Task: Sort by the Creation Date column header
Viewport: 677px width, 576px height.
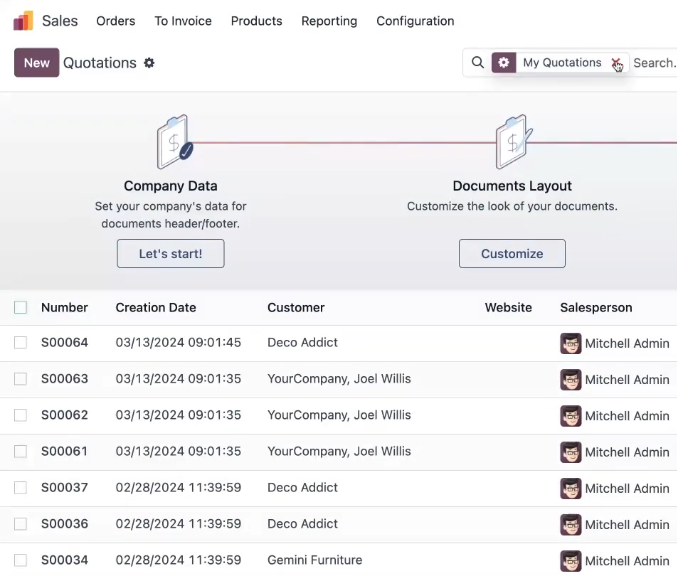Action: (156, 307)
